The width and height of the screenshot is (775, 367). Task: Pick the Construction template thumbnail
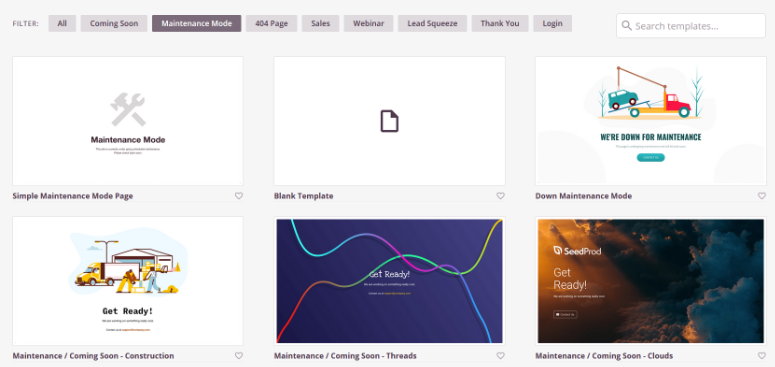[128, 281]
